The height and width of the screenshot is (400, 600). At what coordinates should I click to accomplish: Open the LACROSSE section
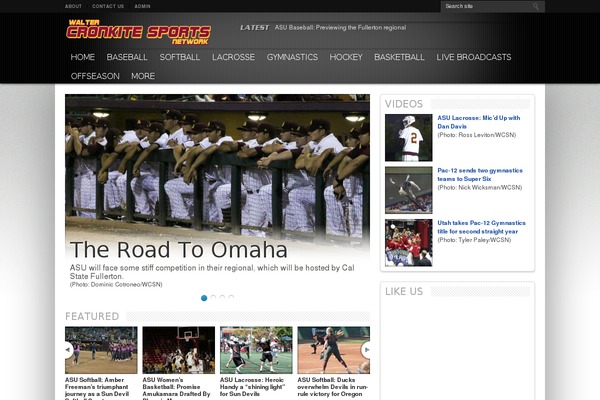coord(233,57)
